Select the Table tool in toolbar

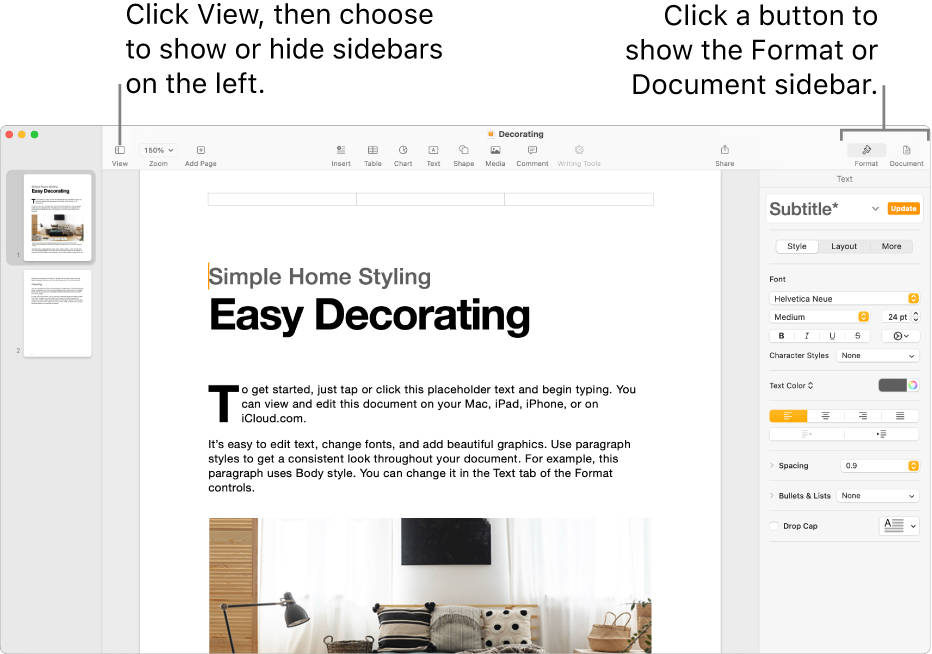pyautogui.click(x=373, y=152)
